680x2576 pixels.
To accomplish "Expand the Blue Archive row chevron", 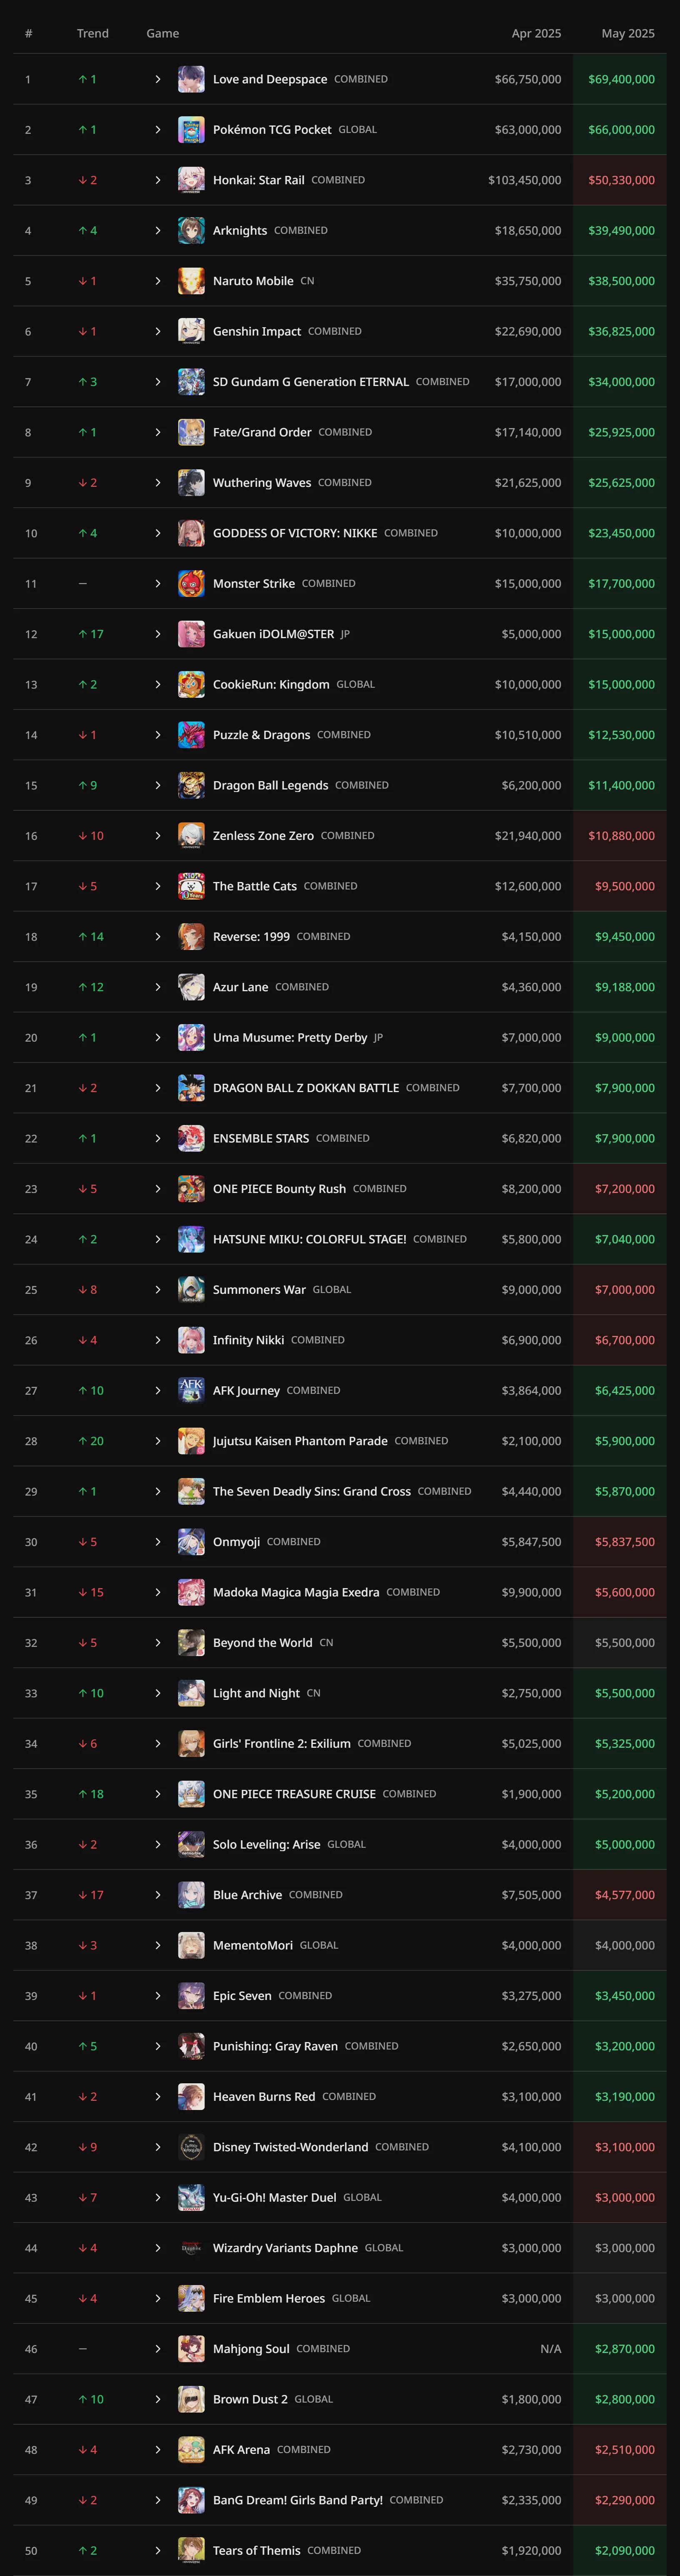I will pos(158,1895).
